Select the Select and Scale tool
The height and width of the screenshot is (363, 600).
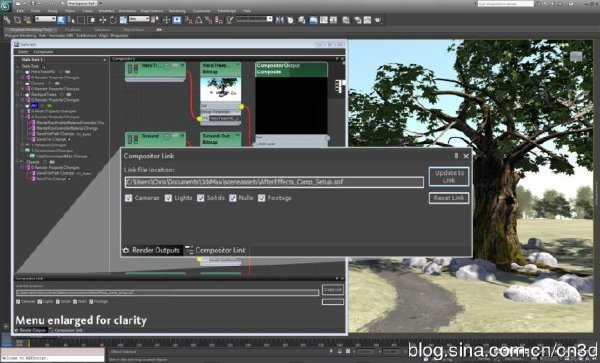pyautogui.click(x=123, y=20)
